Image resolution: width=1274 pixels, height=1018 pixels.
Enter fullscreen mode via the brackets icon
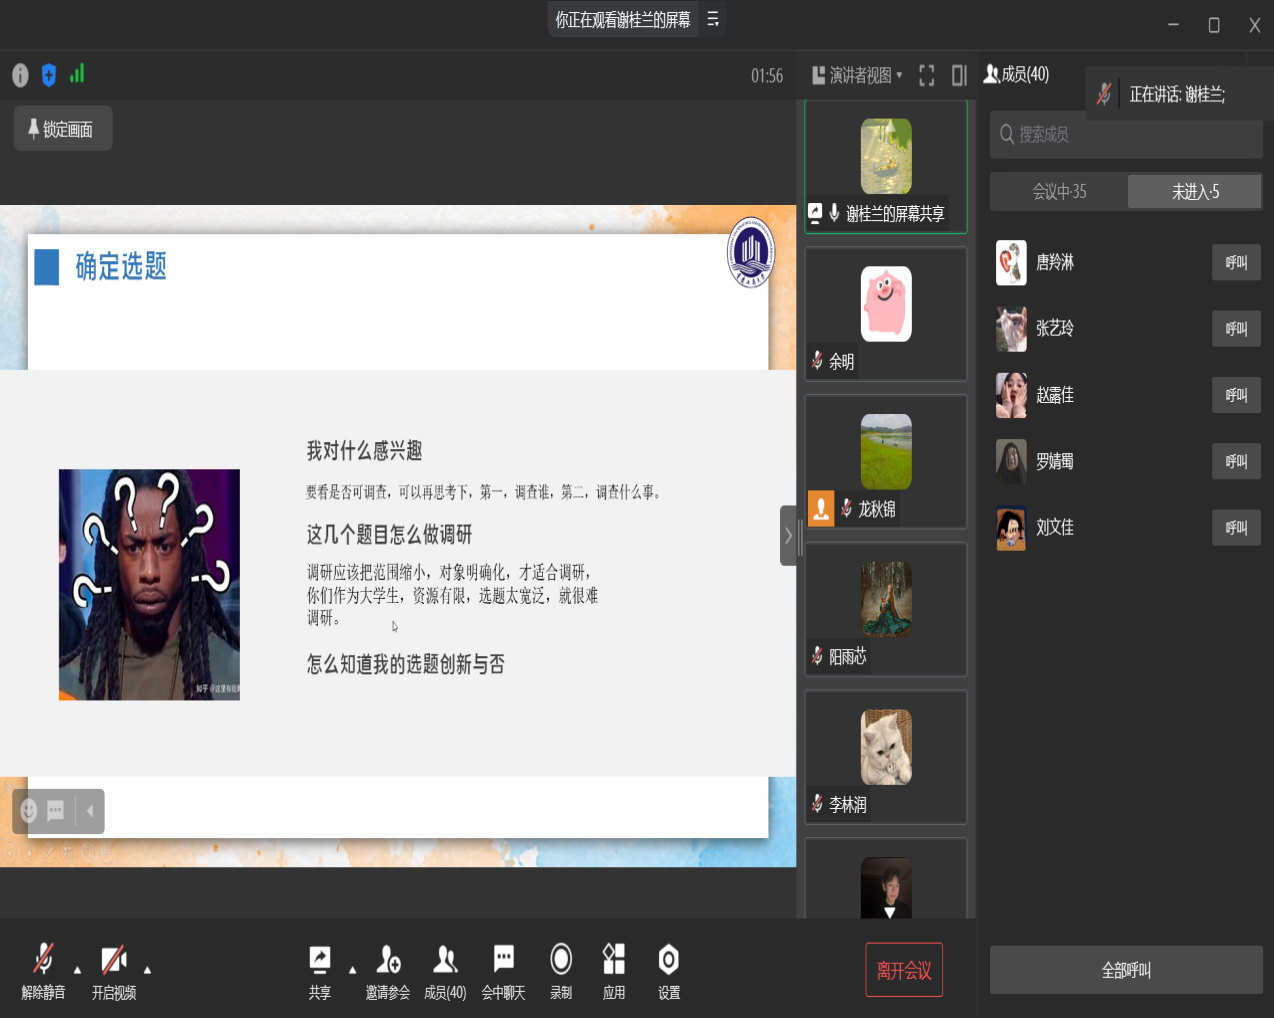926,76
